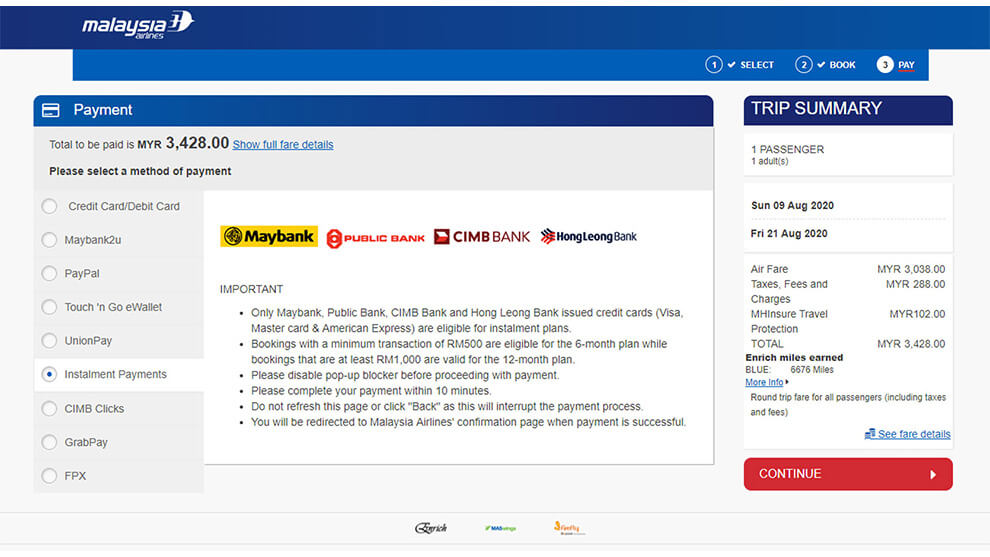Viewport: 990px width, 557px height.
Task: Click the TOTAL MYR 3,428.00 value
Action: tap(911, 344)
